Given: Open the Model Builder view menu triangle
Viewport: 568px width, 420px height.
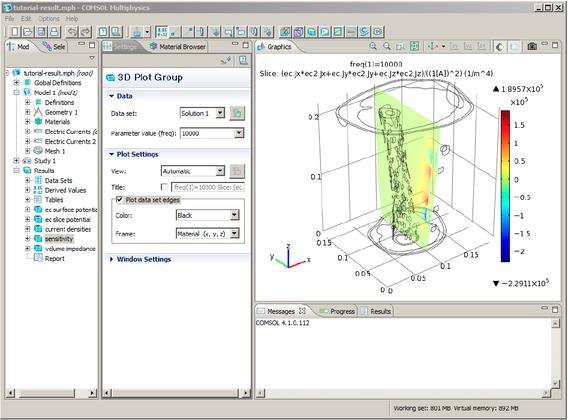Looking at the screenshot, I should [92, 58].
